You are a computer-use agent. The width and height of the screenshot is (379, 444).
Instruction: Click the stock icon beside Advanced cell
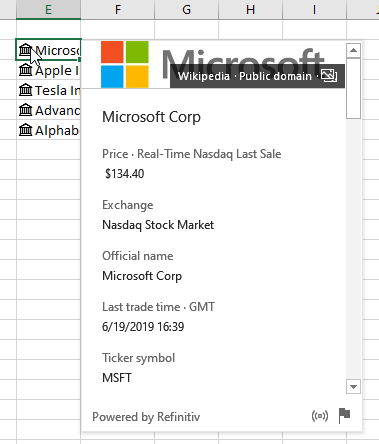pos(25,110)
